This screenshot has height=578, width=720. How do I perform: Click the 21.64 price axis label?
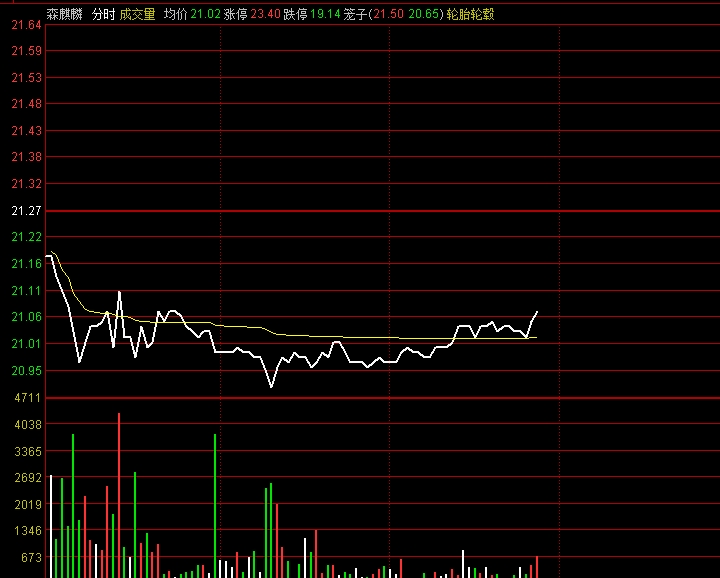coord(26,25)
